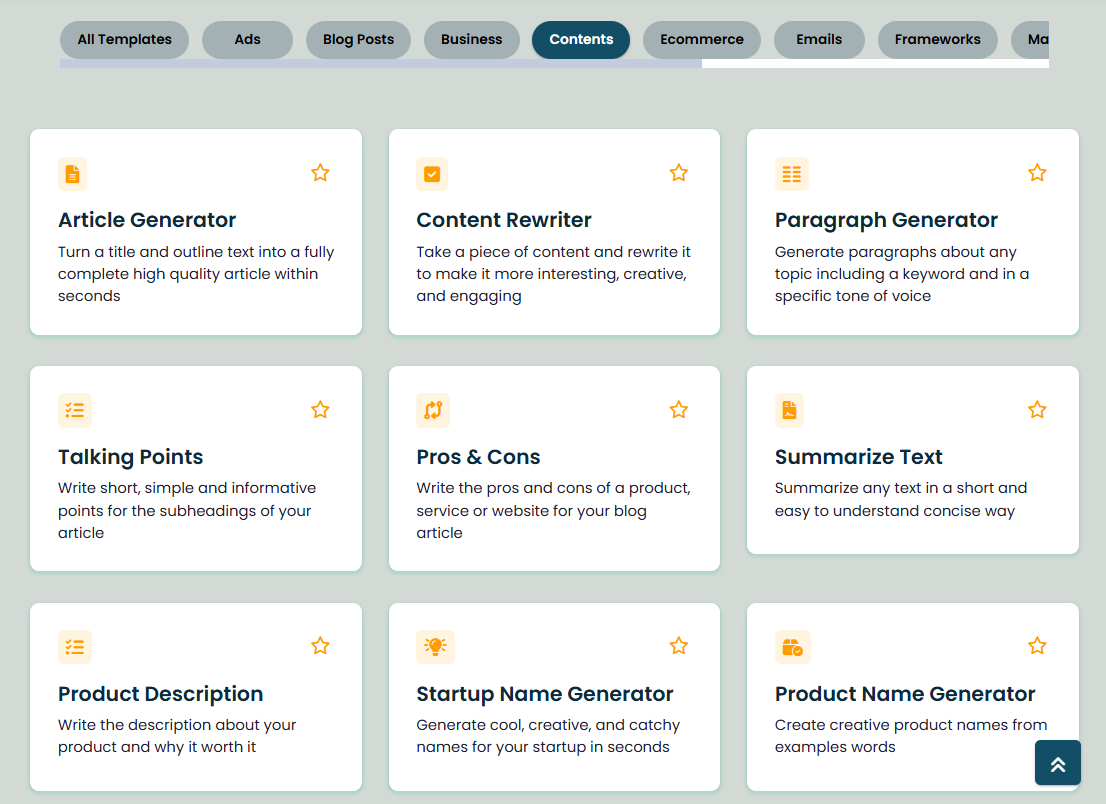Select the Frameworks category pill
Viewport: 1106px width, 804px height.
(x=937, y=40)
